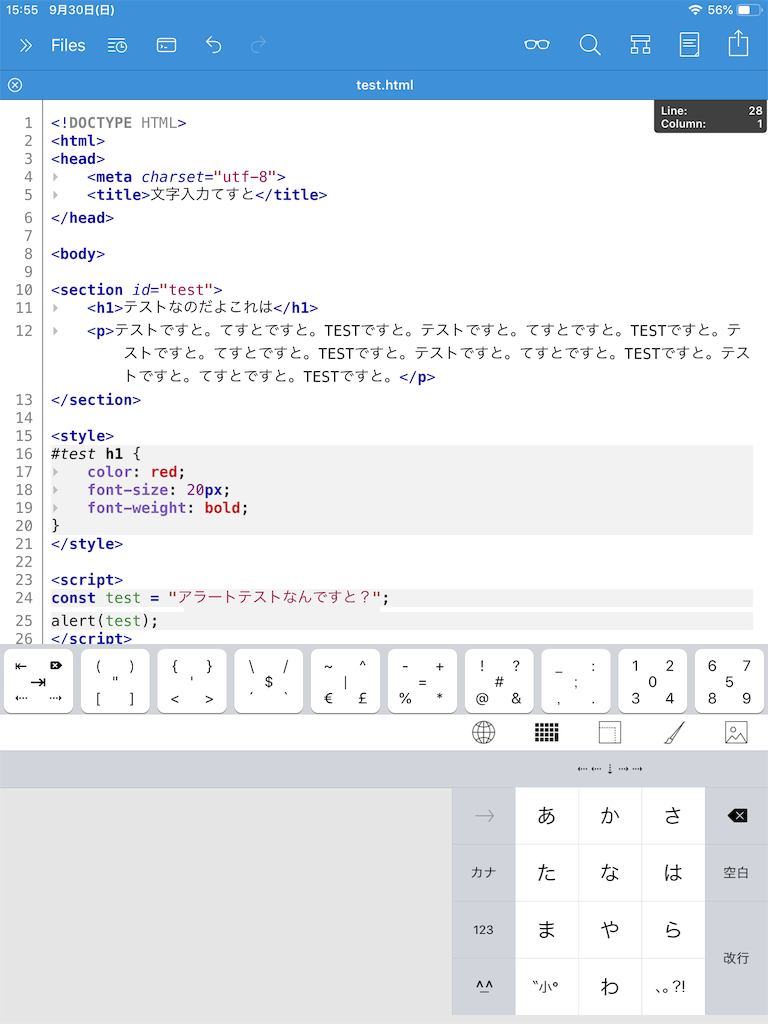Collapse fold arrow on the title line
Screen dimensions: 768x1024
56,195
